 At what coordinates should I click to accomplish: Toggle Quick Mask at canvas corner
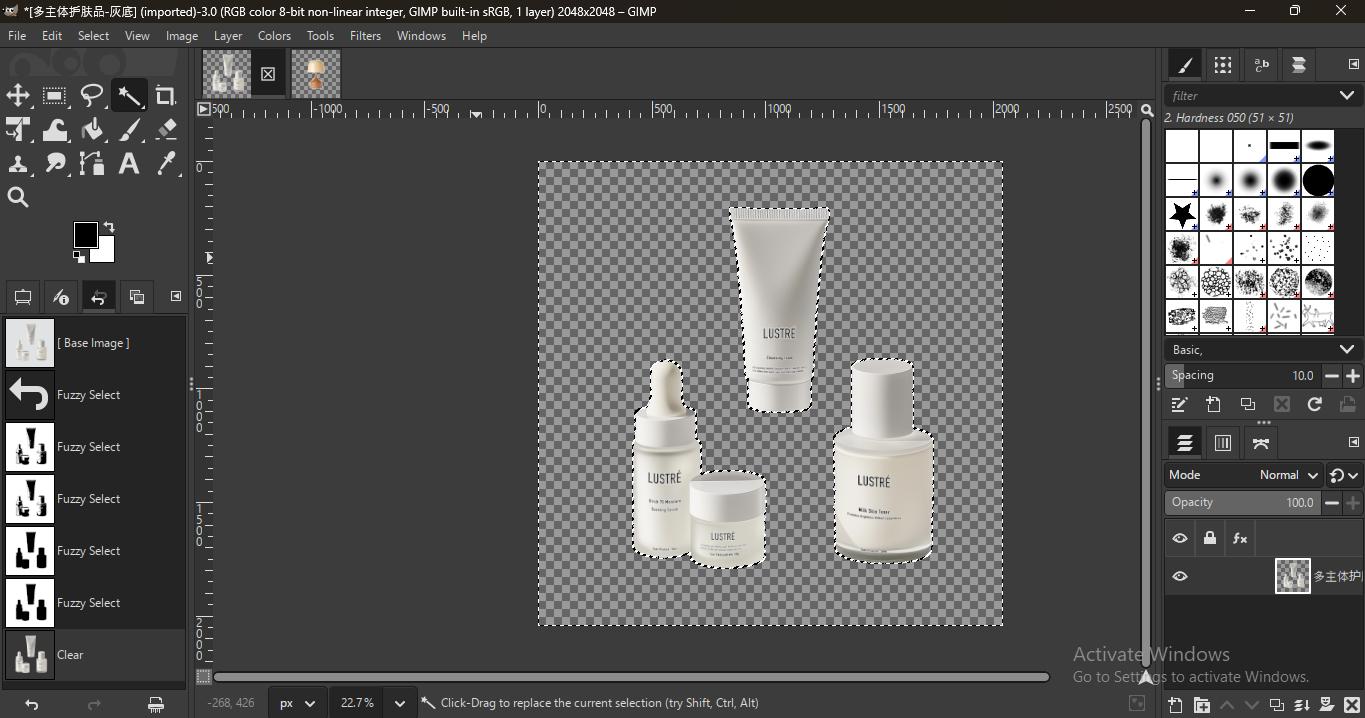(203, 677)
